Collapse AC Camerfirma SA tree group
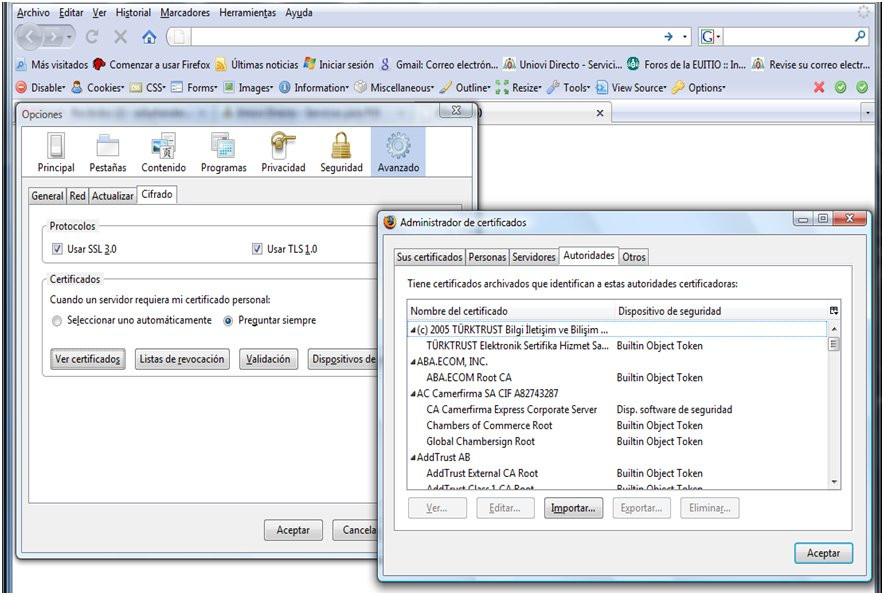Screen dimensions: 884x595 point(413,394)
